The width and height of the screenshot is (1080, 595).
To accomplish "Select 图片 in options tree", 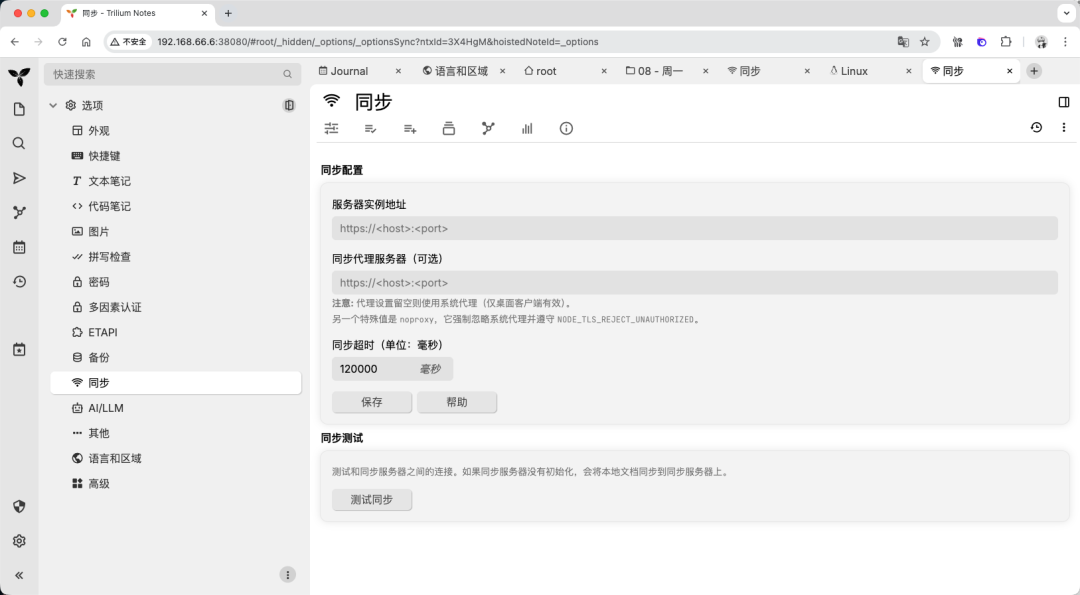I will coord(176,231).
